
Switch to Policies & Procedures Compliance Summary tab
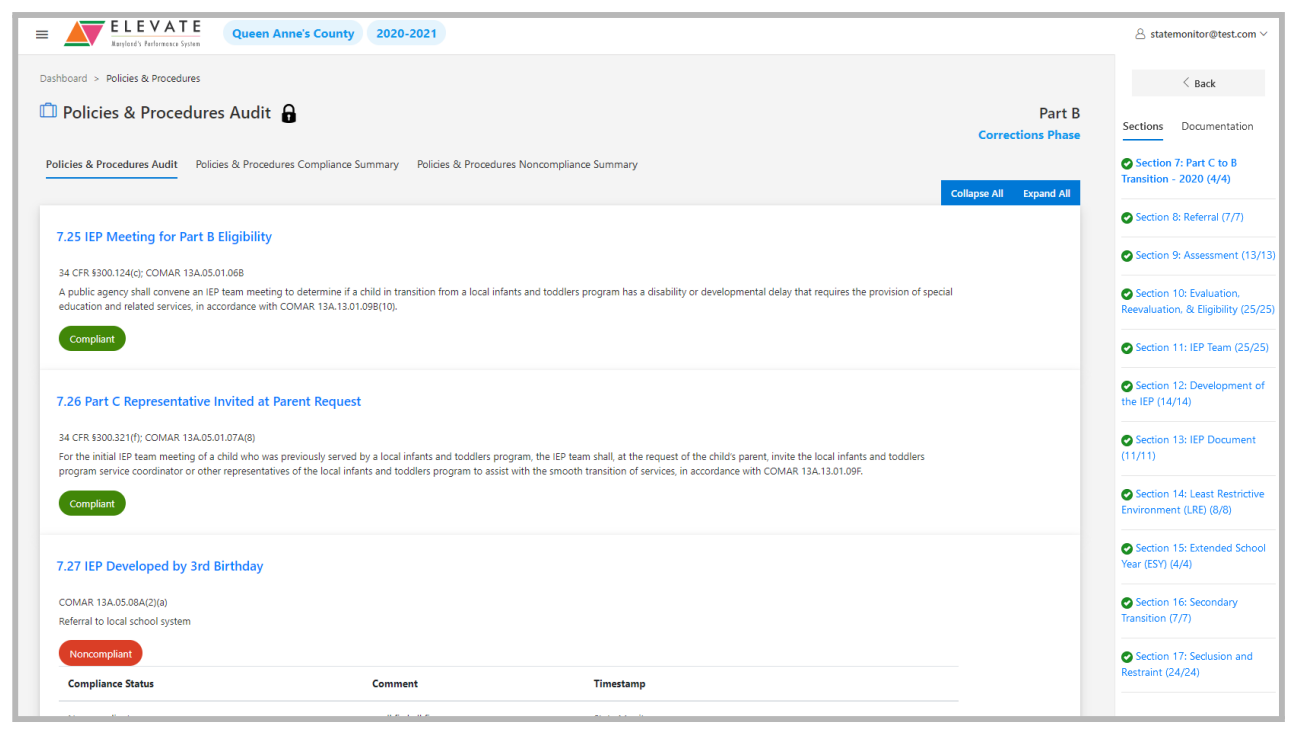(x=297, y=165)
